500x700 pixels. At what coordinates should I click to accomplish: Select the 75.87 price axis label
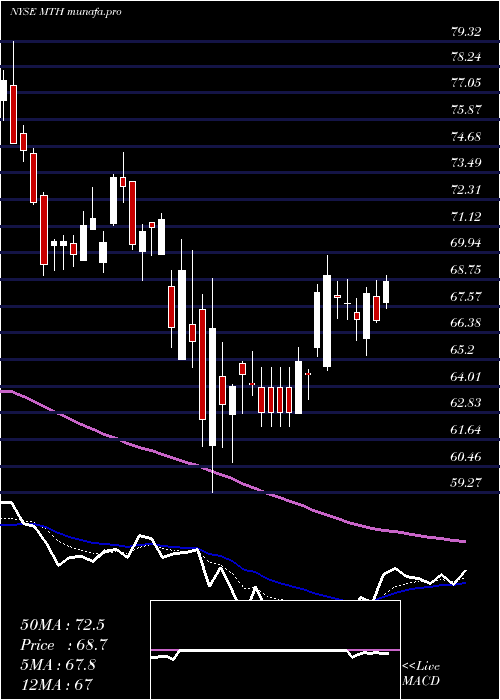click(x=466, y=109)
